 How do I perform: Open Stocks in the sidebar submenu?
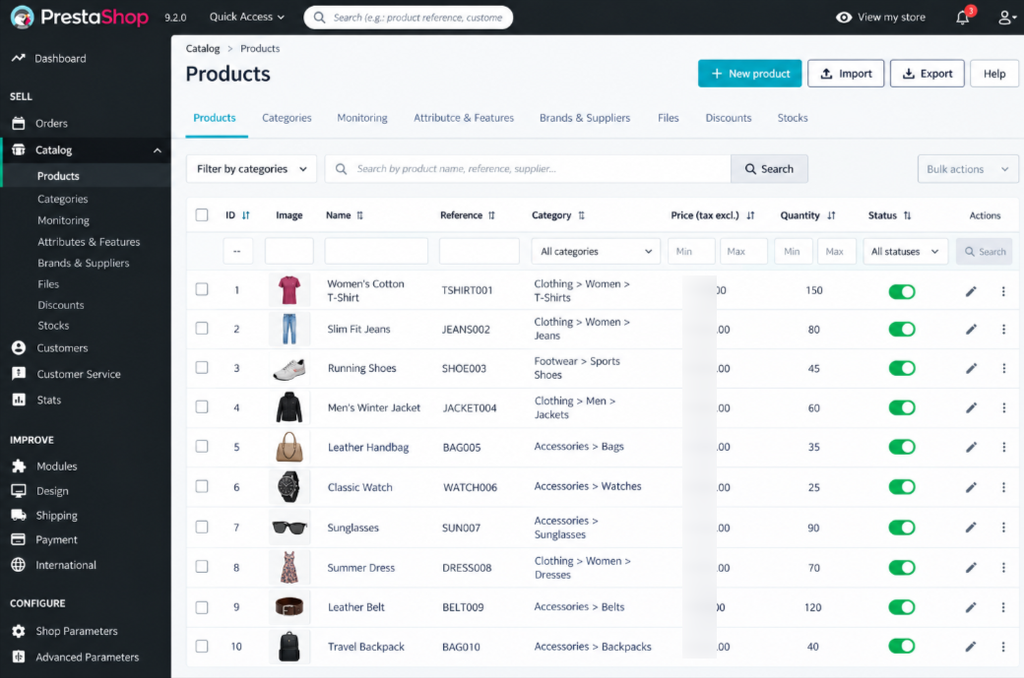pos(53,325)
